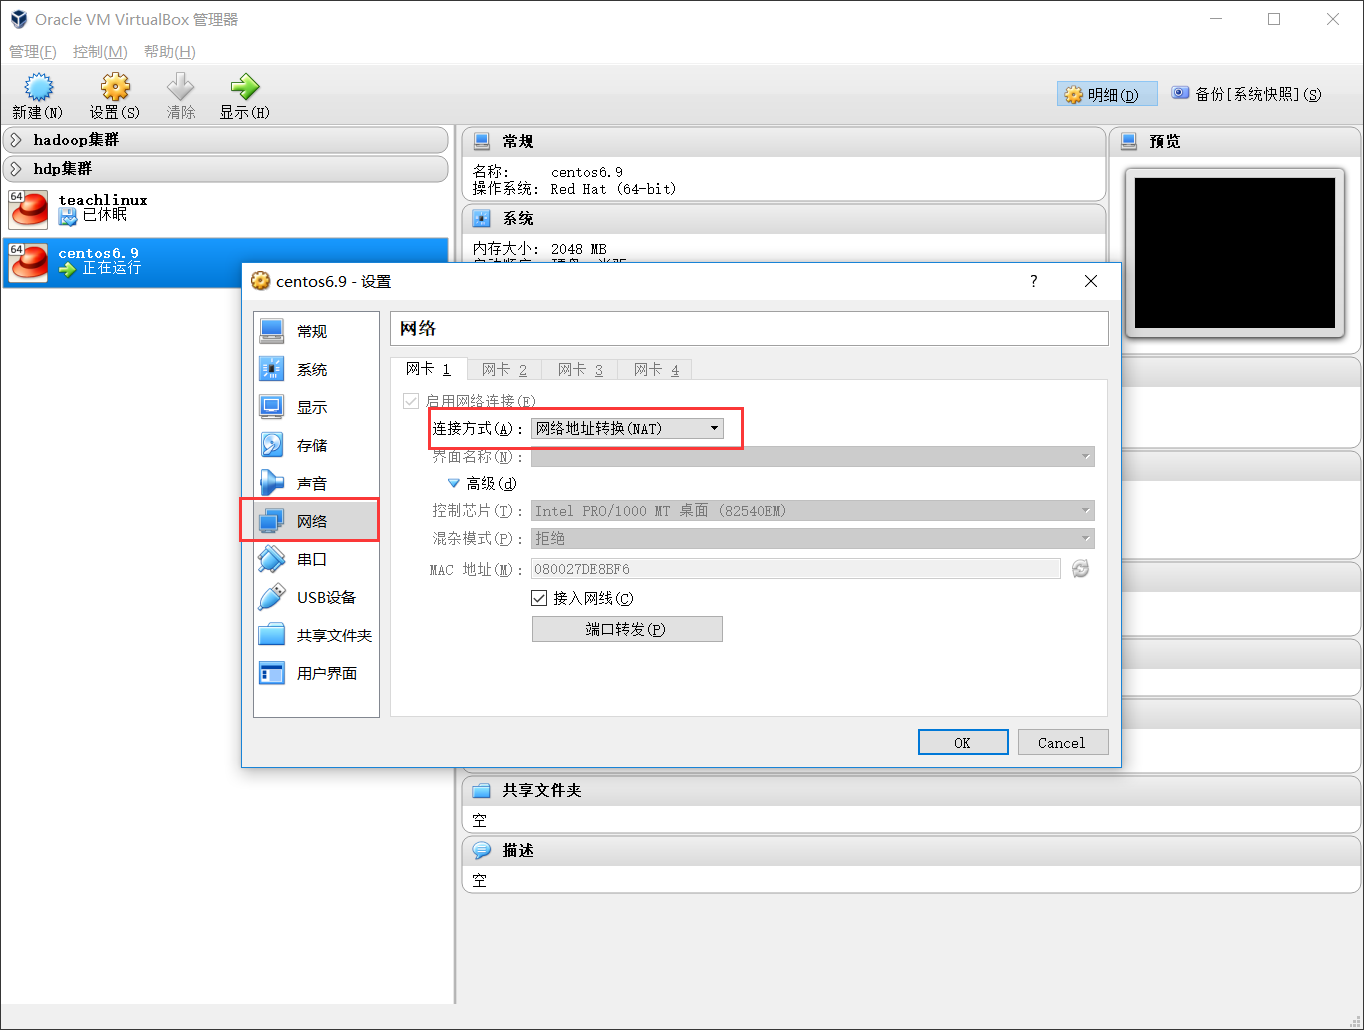Viewport: 1364px width, 1030px height.
Task: Expand the hadoop集群 VM group
Action: pos(17,140)
